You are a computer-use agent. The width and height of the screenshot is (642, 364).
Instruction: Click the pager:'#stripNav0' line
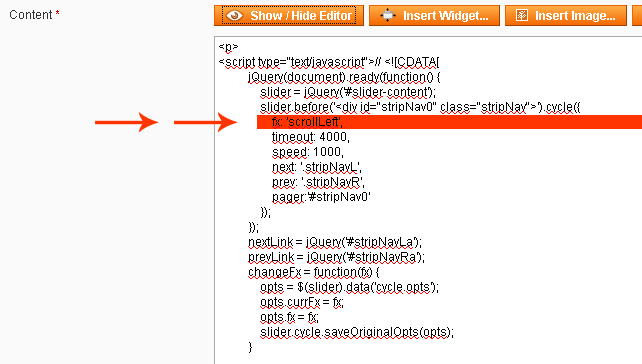pyautogui.click(x=321, y=197)
